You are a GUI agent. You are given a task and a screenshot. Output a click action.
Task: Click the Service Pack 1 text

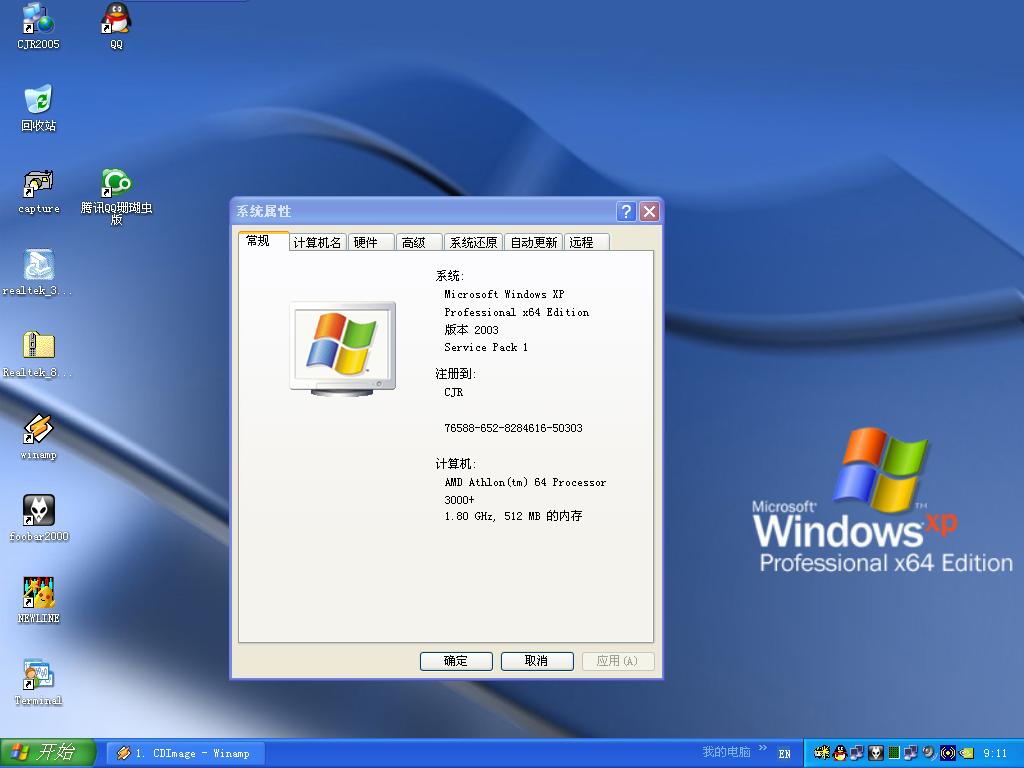(486, 347)
